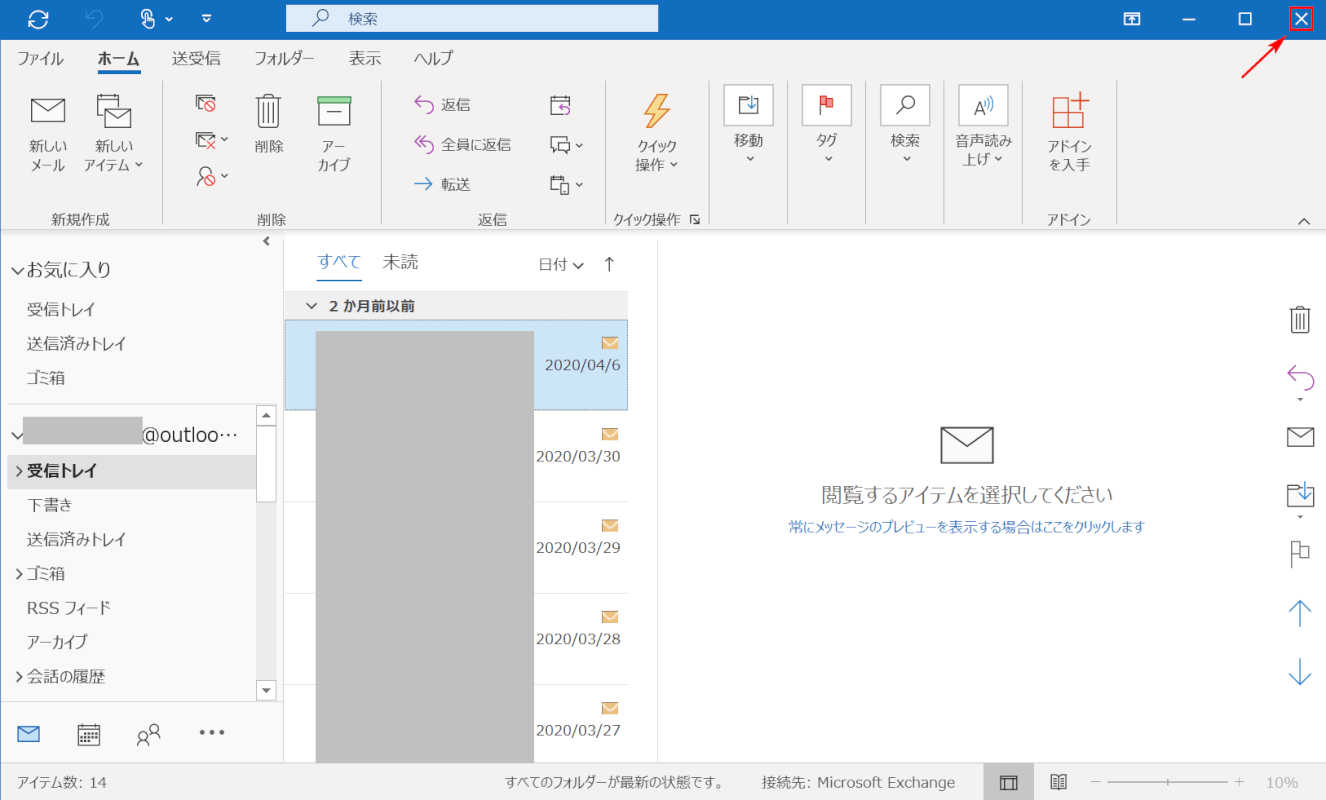Expand the ゴミ箱 folder under account
The image size is (1326, 800).
click(19, 574)
